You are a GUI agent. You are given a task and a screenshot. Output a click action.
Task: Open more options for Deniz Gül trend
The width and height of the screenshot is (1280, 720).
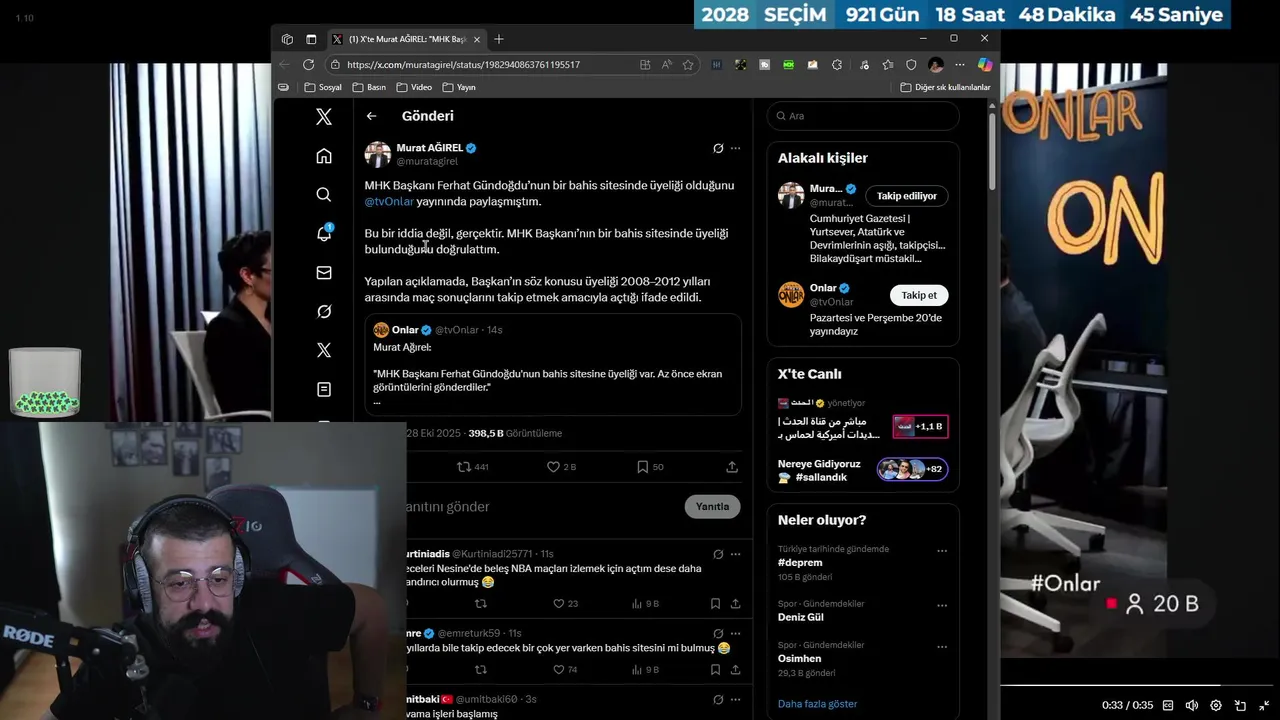click(942, 605)
